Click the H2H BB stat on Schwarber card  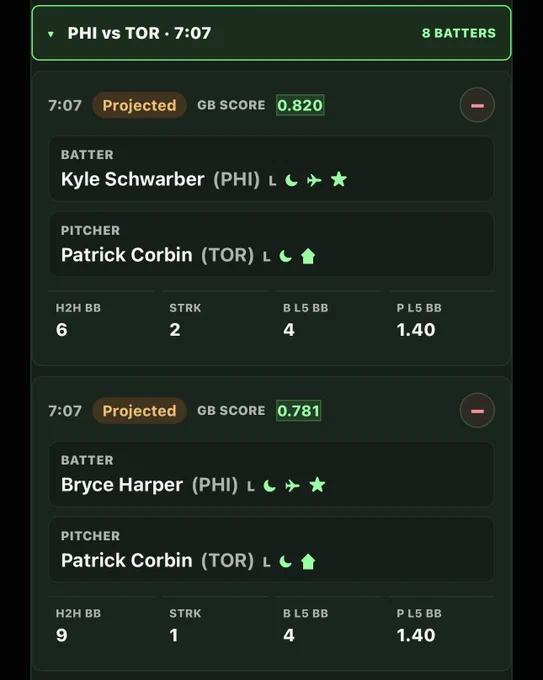[x=78, y=319]
